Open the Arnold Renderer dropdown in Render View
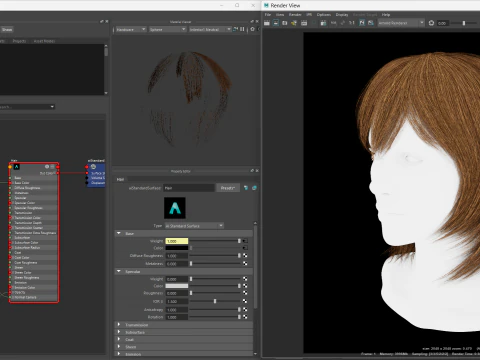Image resolution: width=480 pixels, height=360 pixels. [x=401, y=23]
